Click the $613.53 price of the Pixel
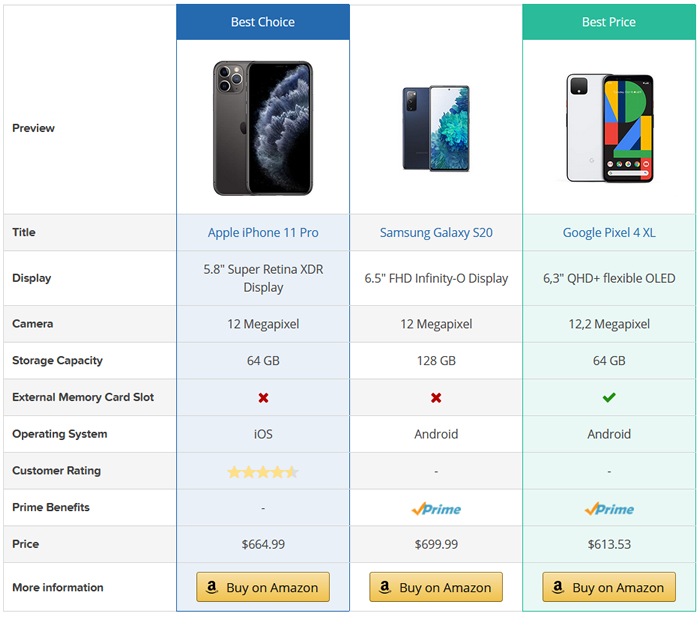 pyautogui.click(x=609, y=544)
